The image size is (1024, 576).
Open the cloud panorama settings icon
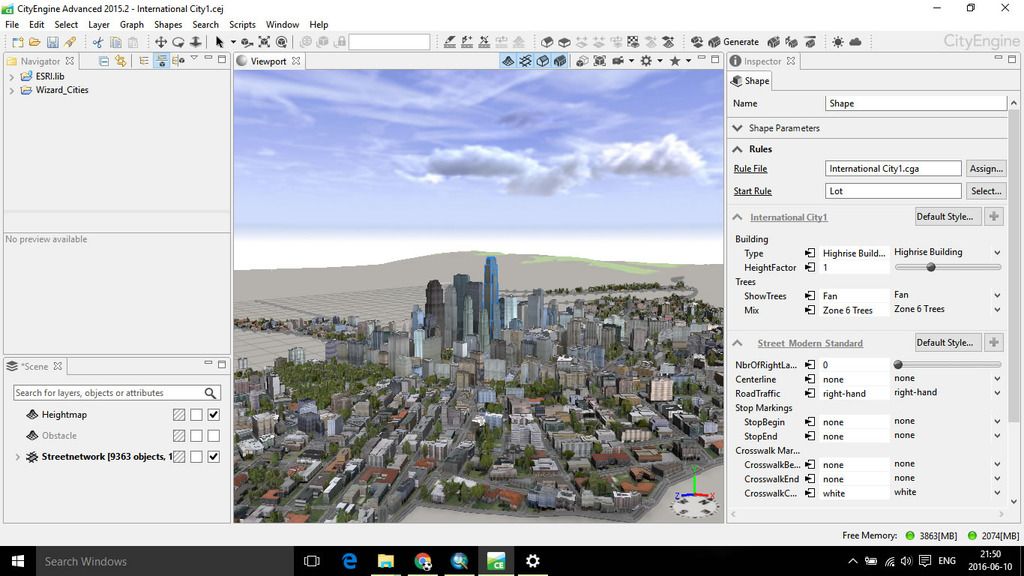click(x=855, y=42)
